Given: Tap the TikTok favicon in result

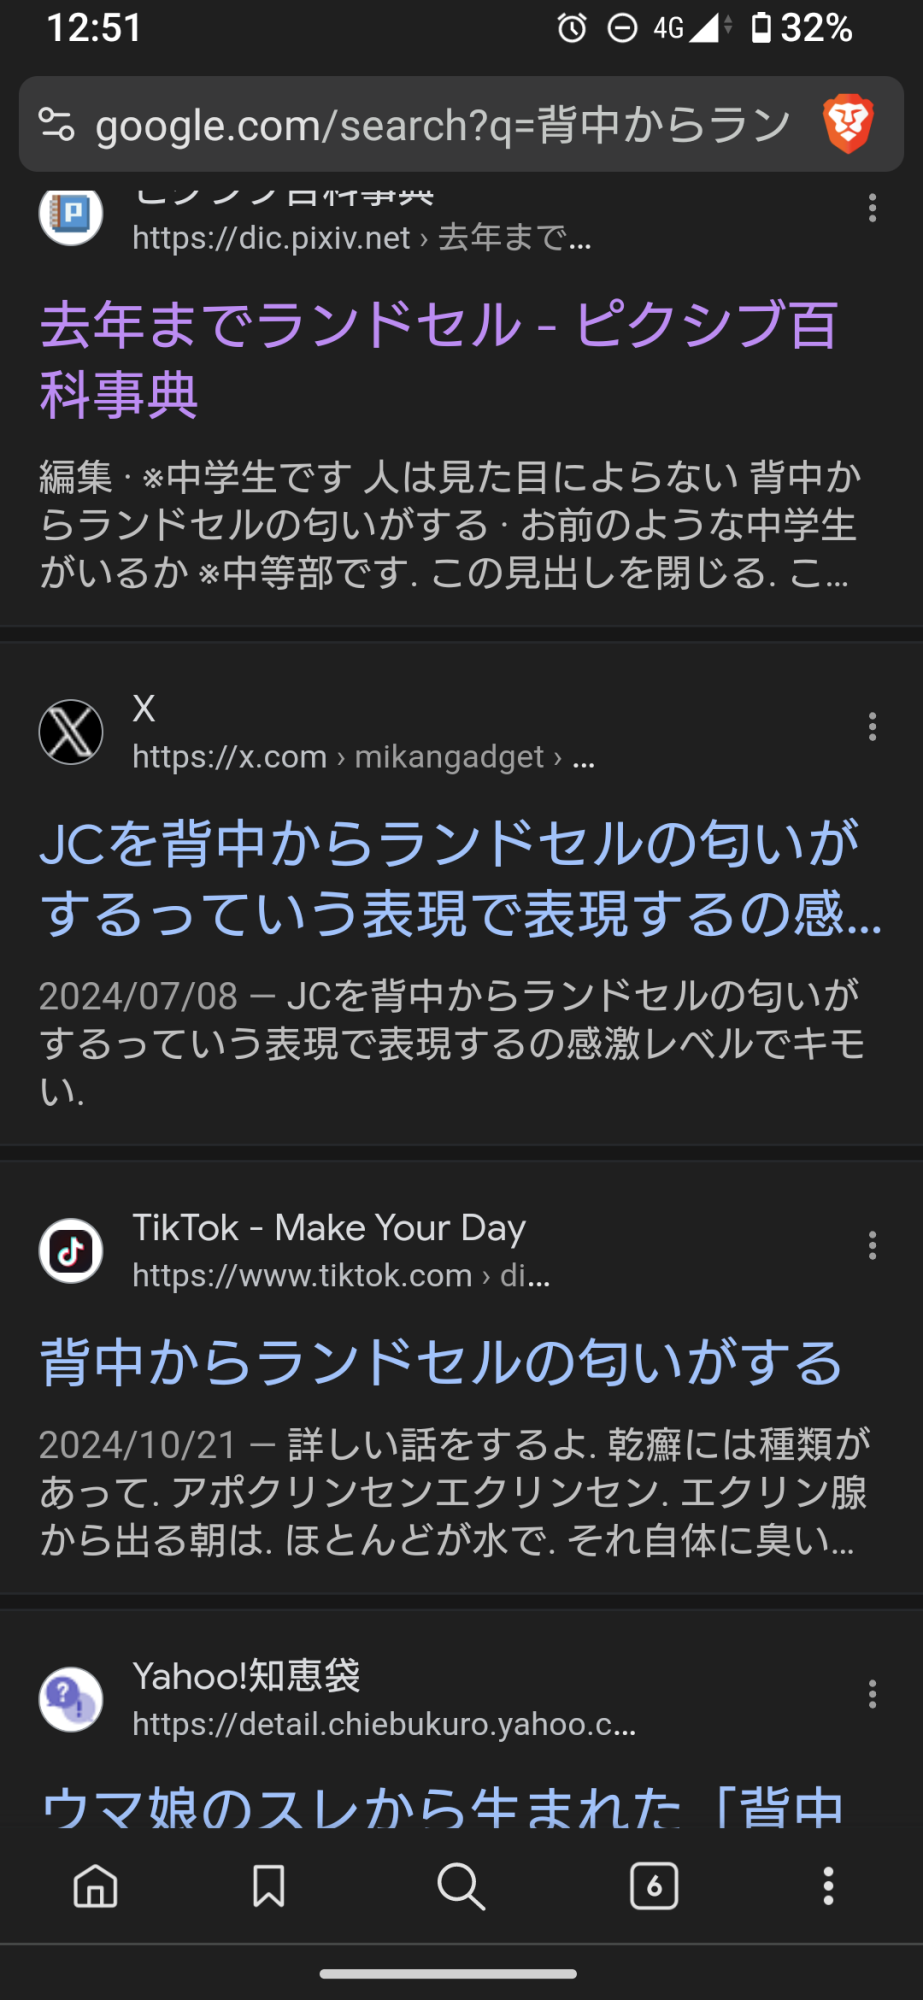Looking at the screenshot, I should [x=71, y=1250].
